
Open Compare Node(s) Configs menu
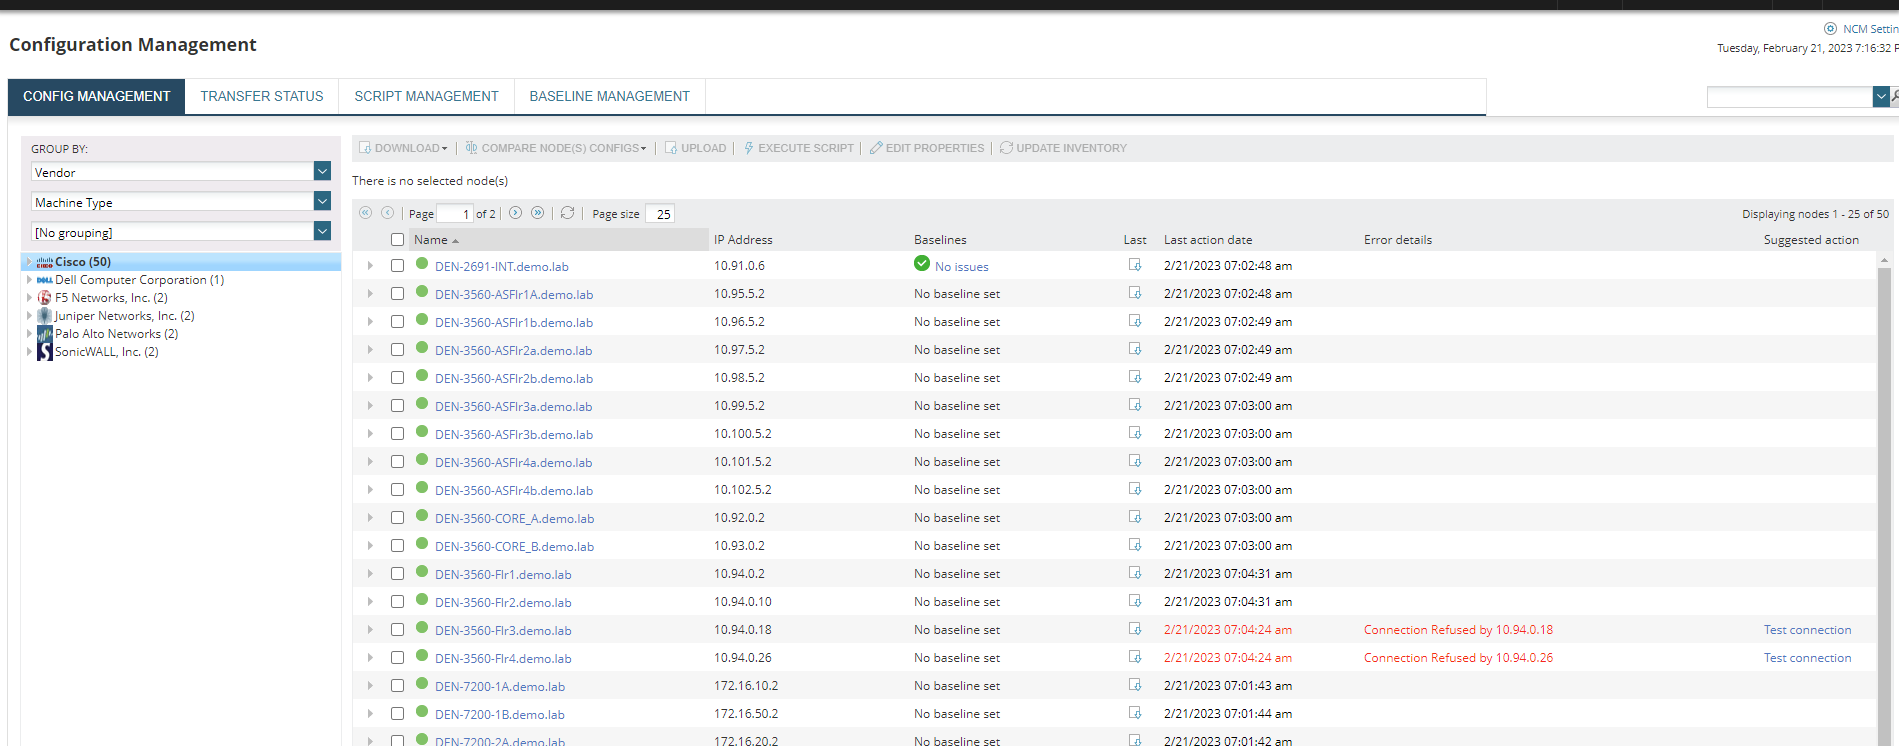pyautogui.click(x=556, y=148)
